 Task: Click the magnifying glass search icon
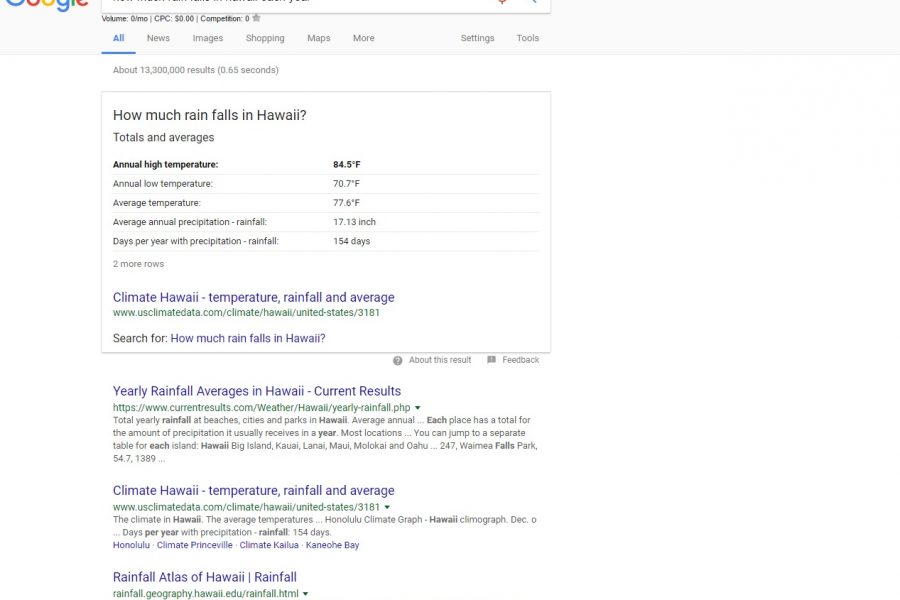coord(531,2)
